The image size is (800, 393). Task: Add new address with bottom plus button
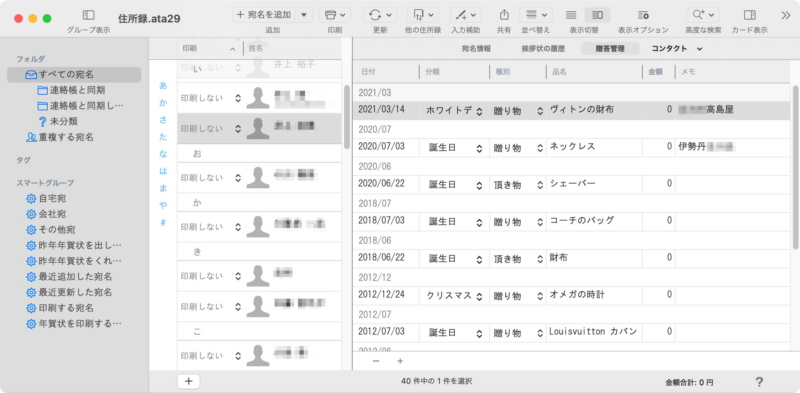pos(188,381)
